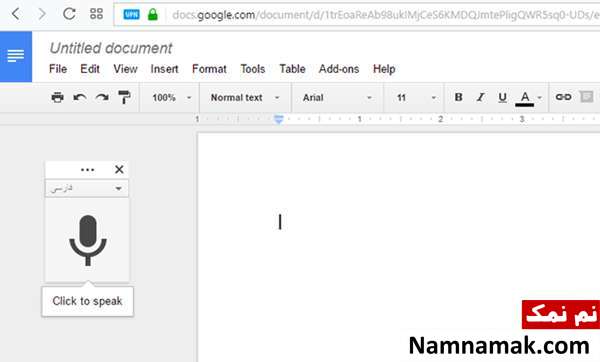The height and width of the screenshot is (362, 600).
Task: Open the Help menu
Action: (384, 69)
